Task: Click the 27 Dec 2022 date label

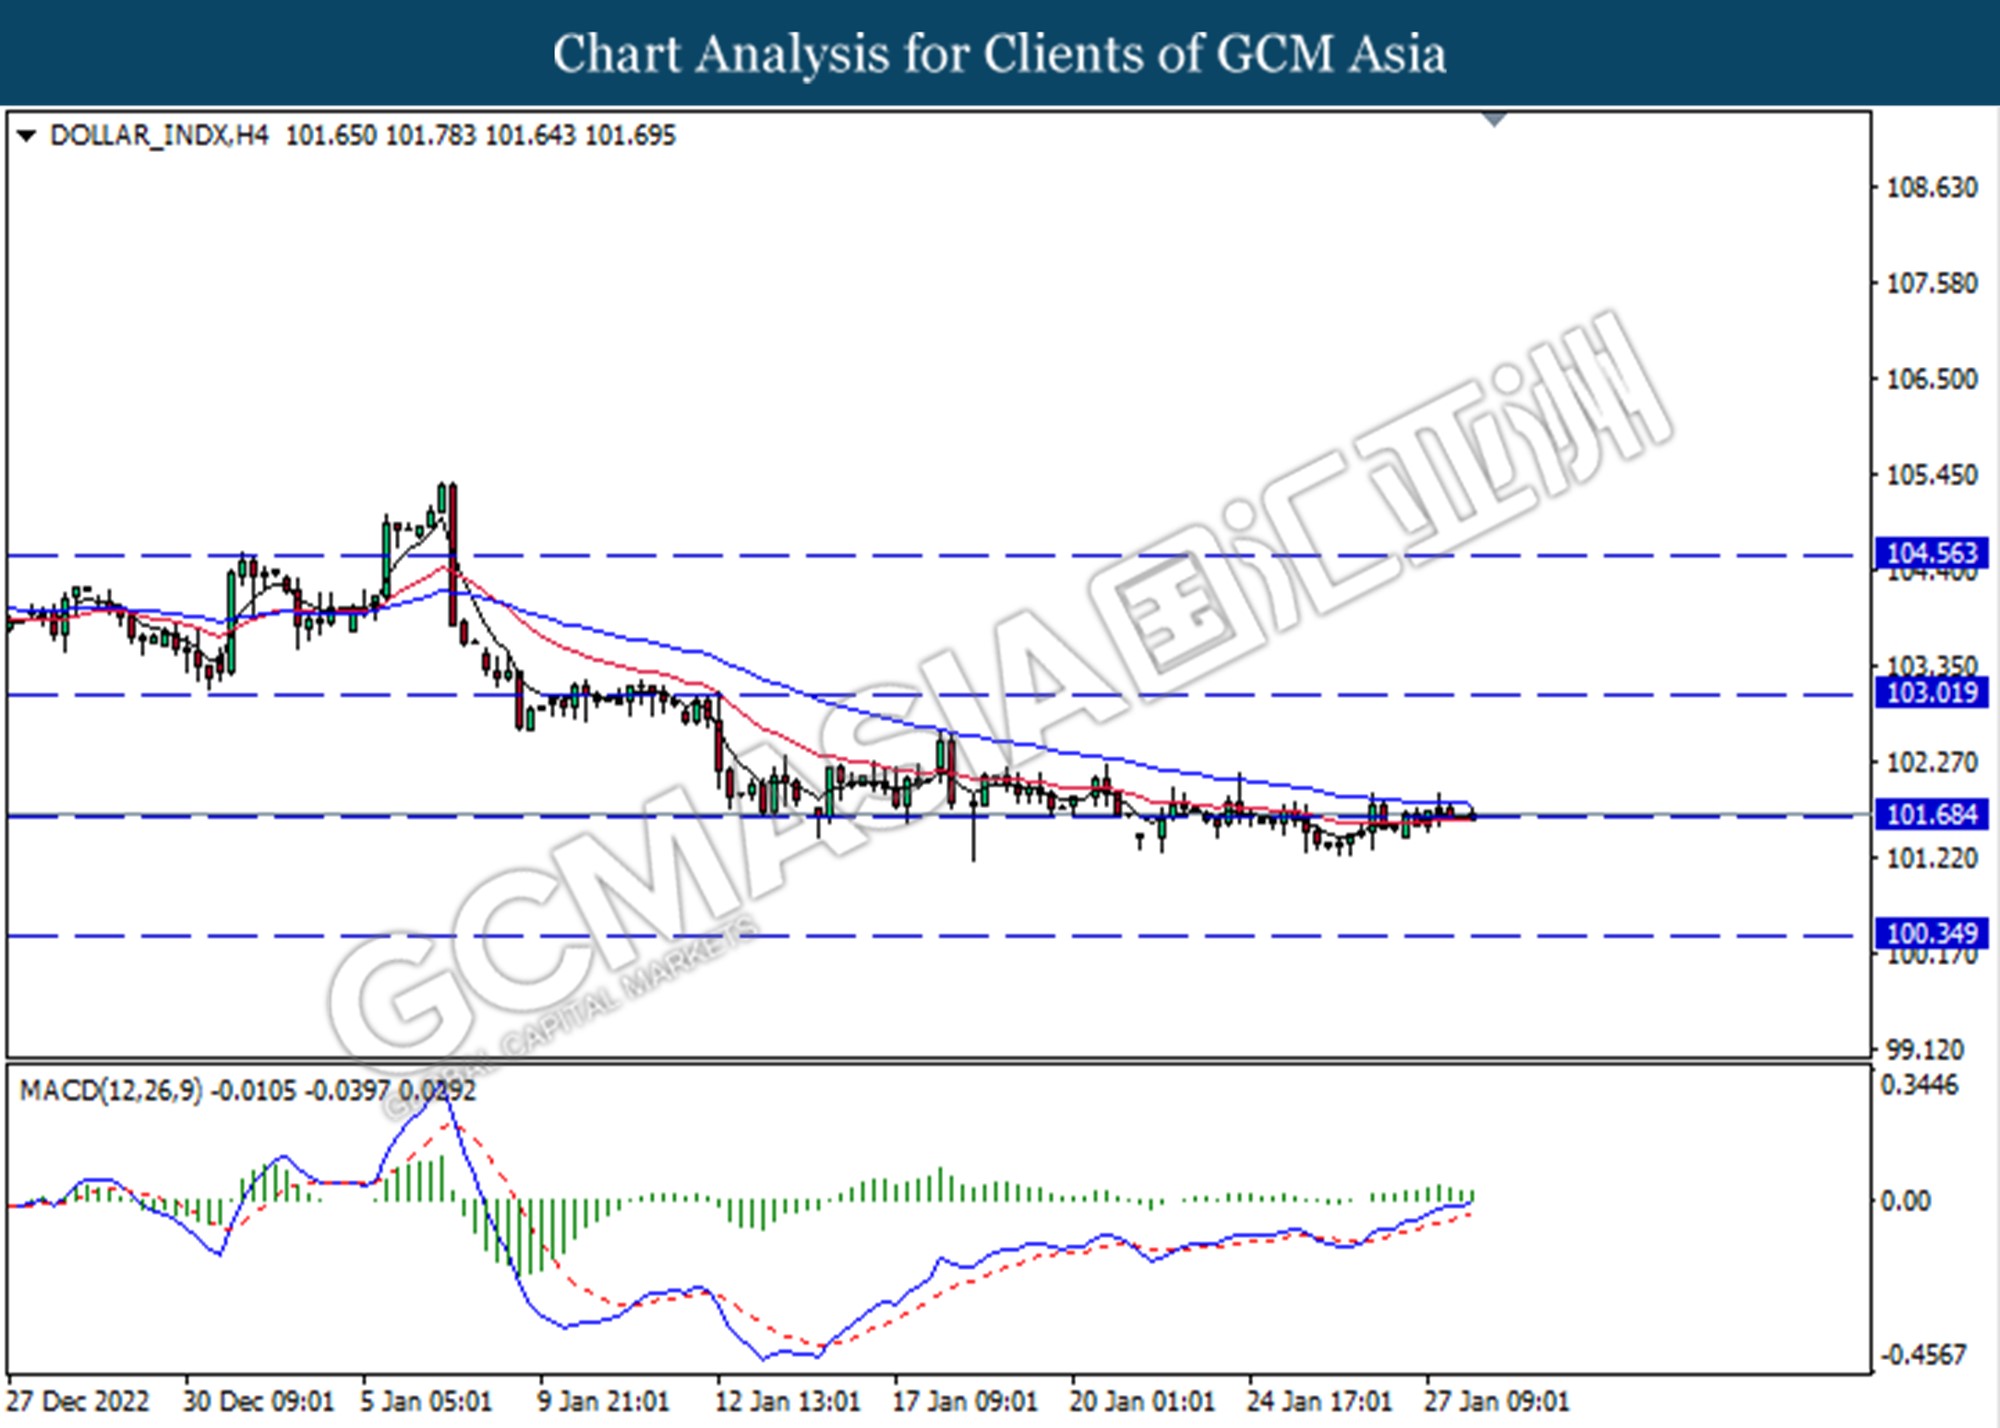Action: 78,1402
